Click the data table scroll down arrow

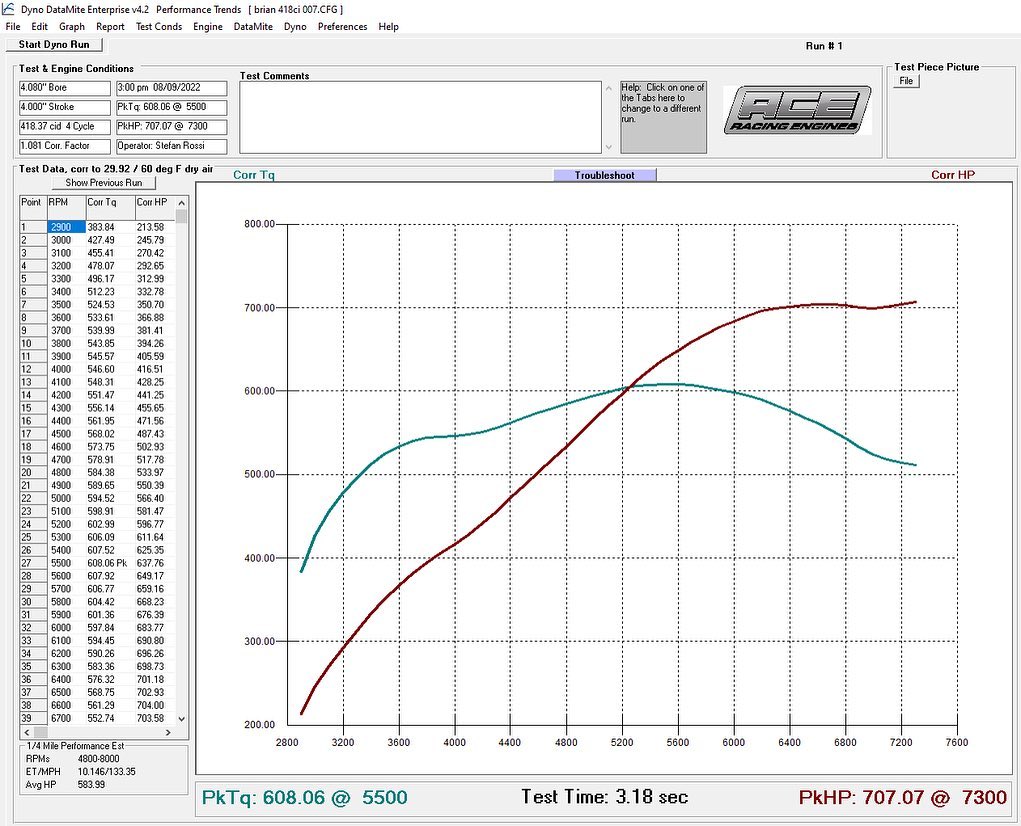(182, 719)
